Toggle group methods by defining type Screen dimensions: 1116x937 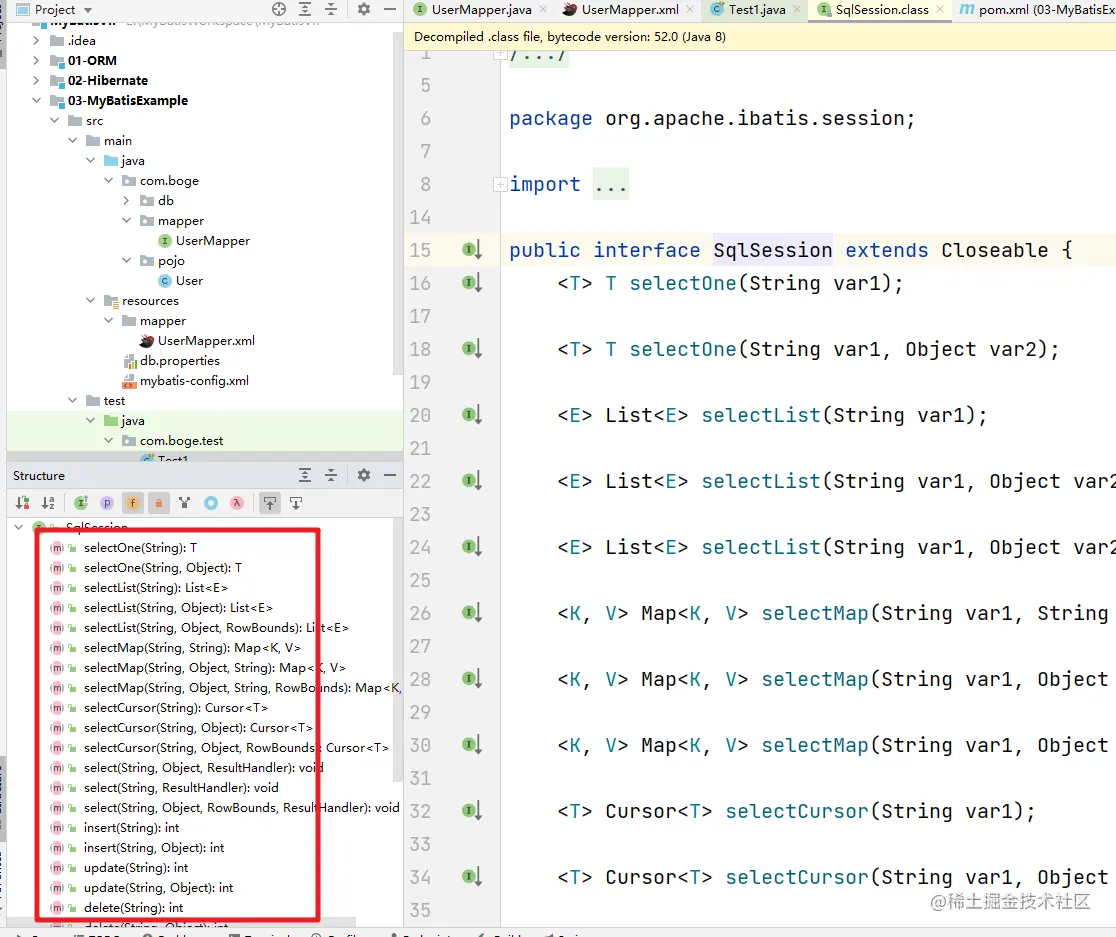tap(185, 503)
